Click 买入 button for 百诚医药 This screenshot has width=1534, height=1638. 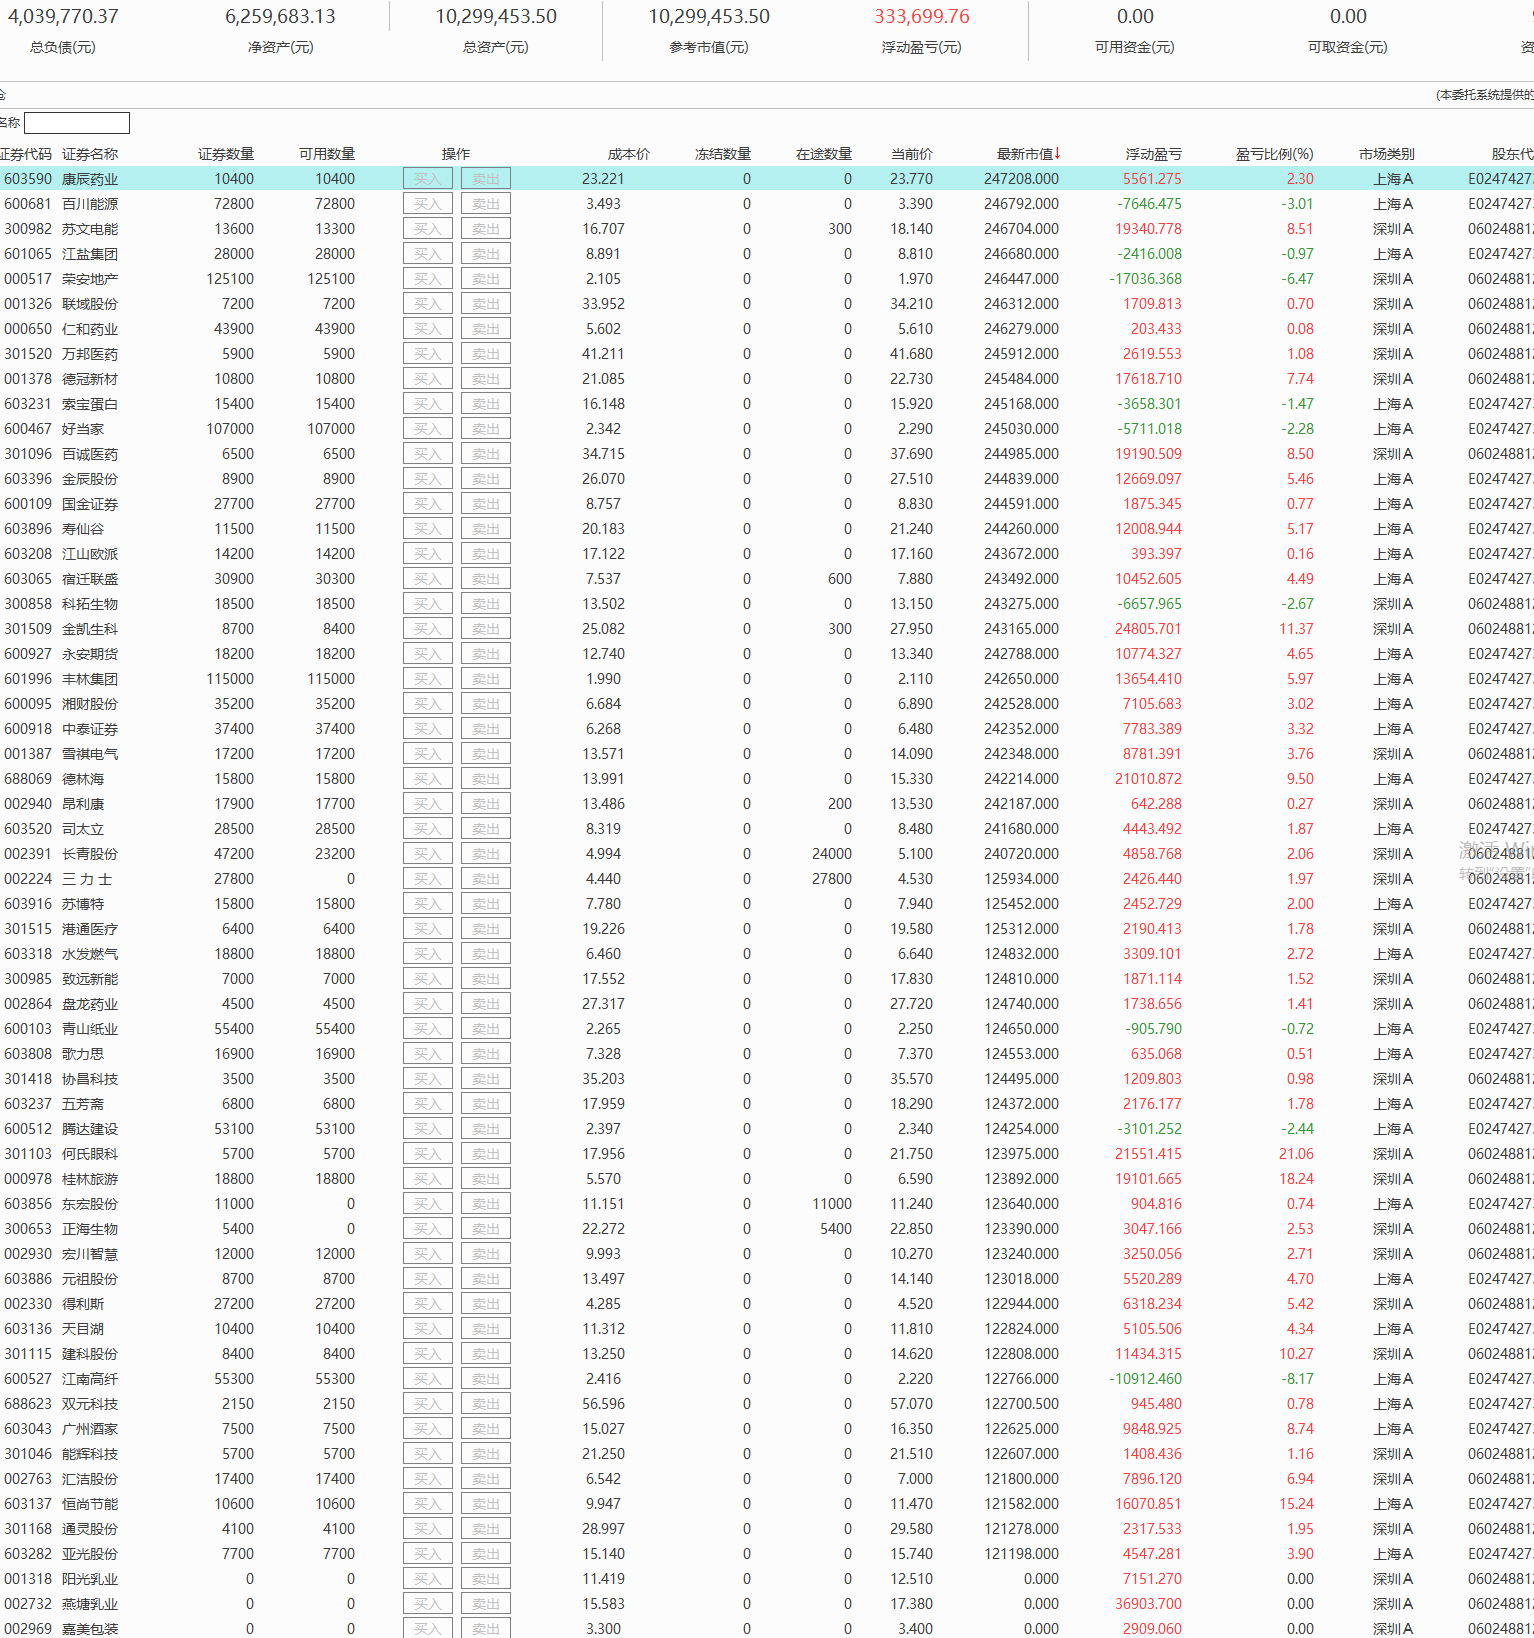click(x=428, y=454)
